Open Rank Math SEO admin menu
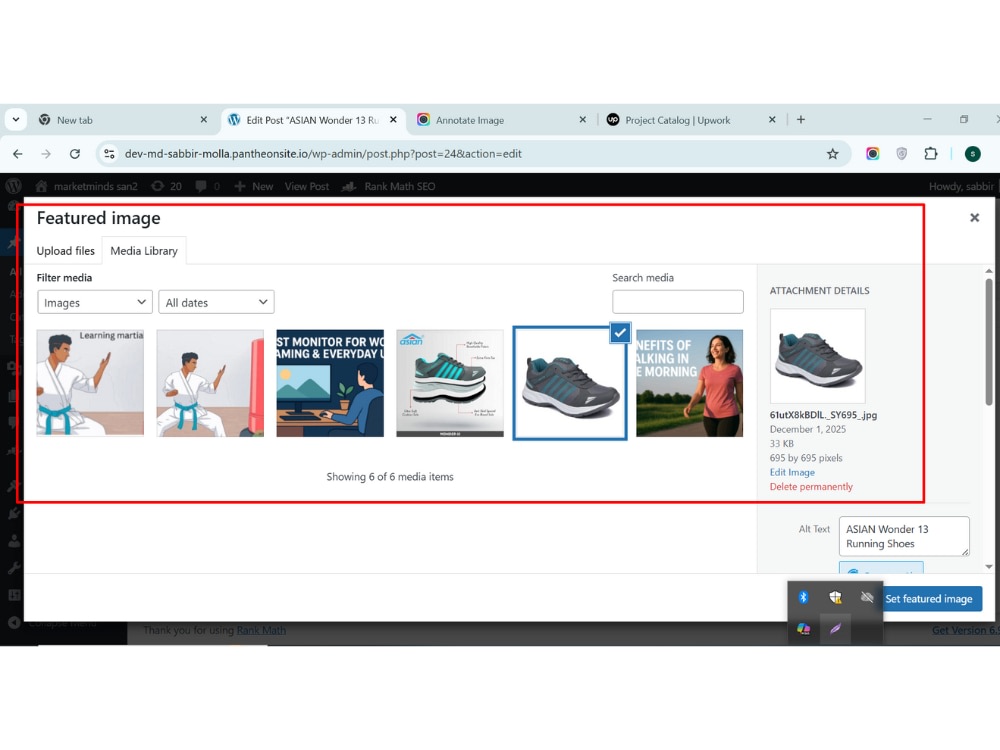Viewport: 1000px width, 750px height. tap(389, 186)
